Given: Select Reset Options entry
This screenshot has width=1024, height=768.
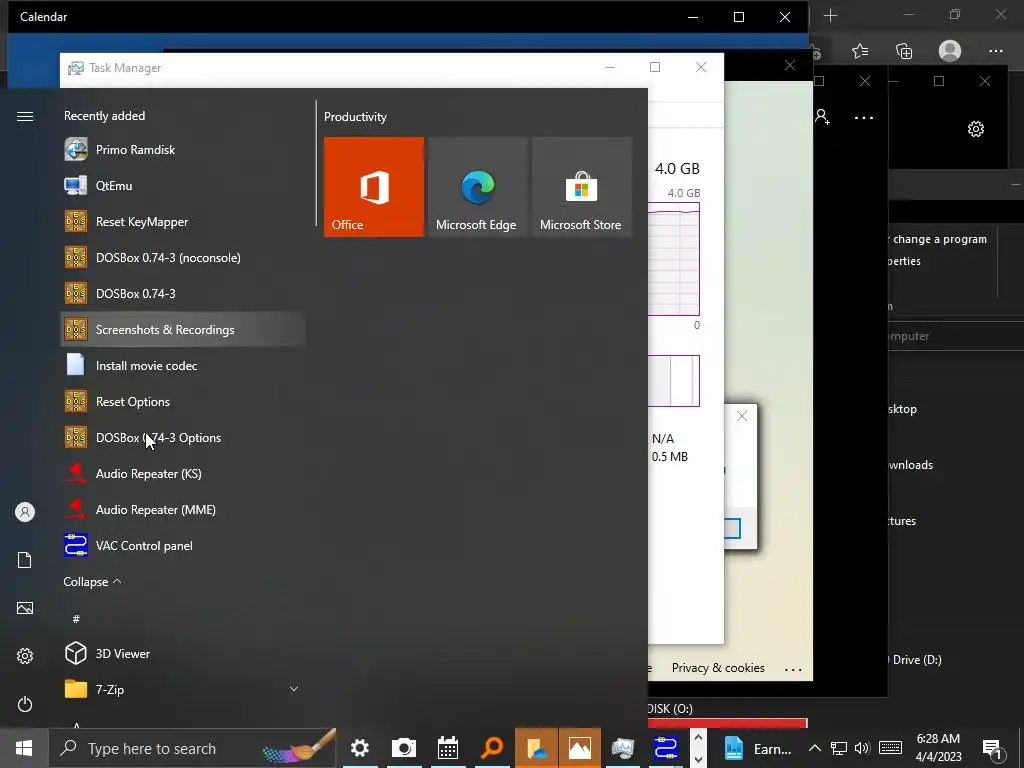Looking at the screenshot, I should coord(183,402).
